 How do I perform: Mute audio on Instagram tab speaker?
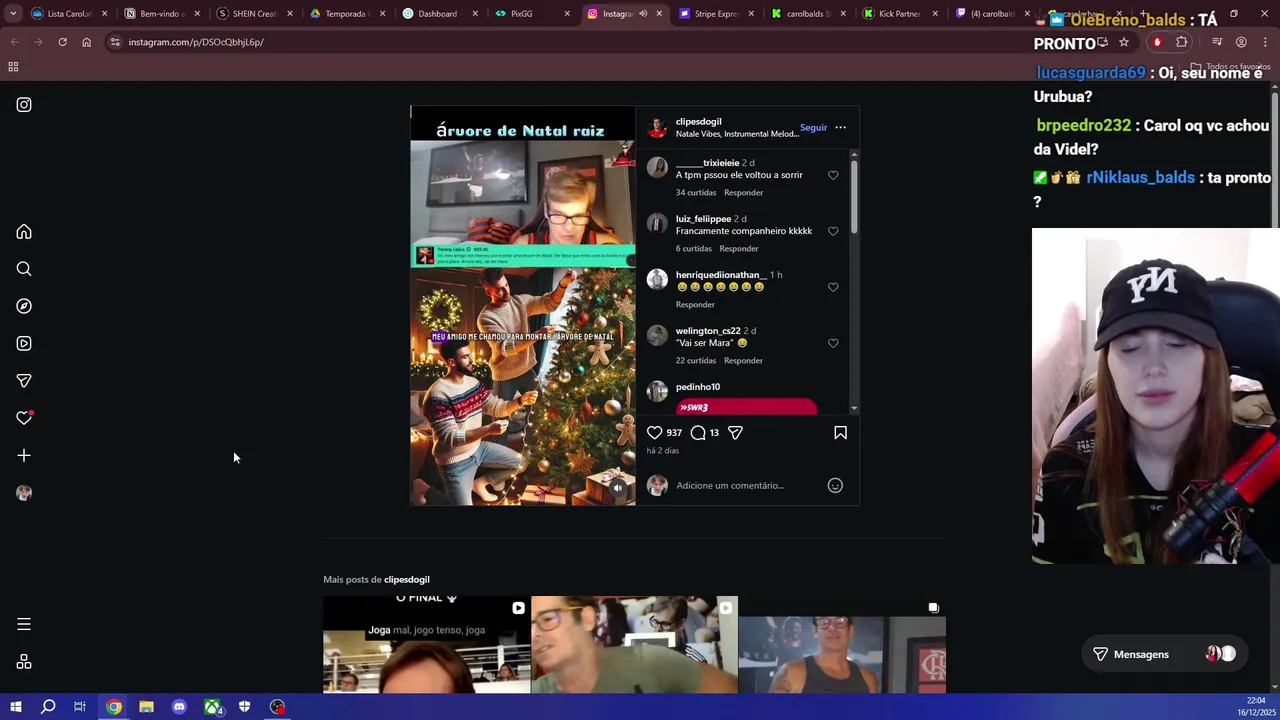(x=643, y=14)
